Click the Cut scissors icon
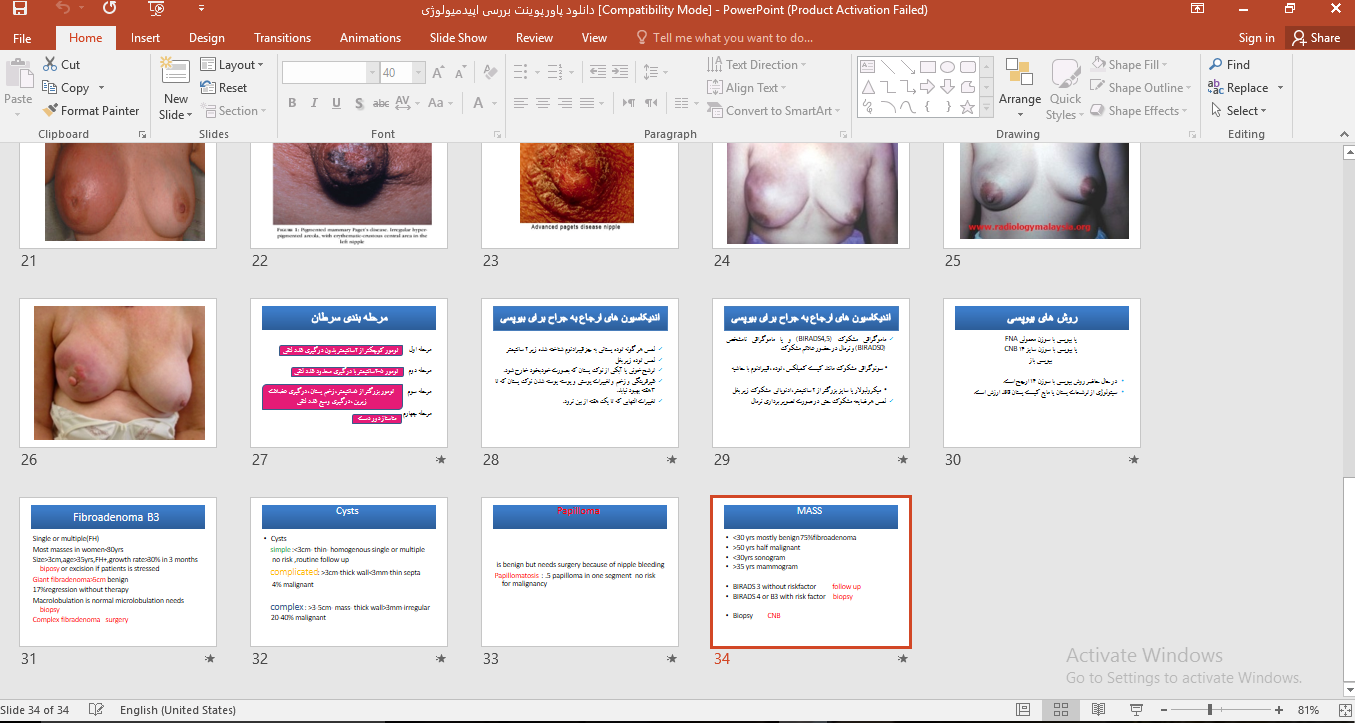The width and height of the screenshot is (1355, 723). (51, 65)
